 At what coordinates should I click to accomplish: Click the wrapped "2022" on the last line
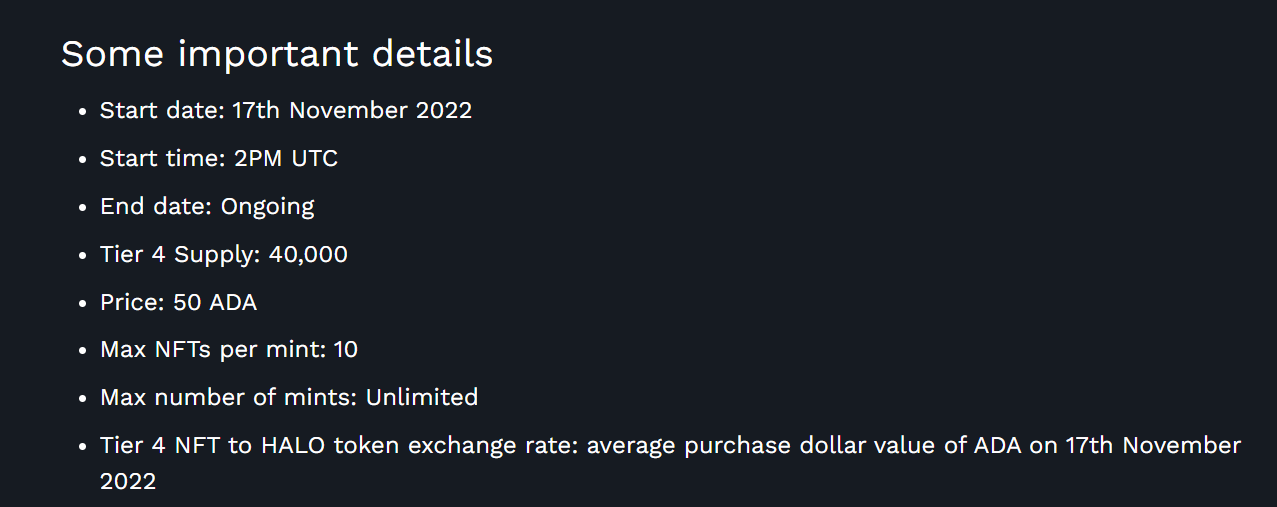(x=128, y=481)
